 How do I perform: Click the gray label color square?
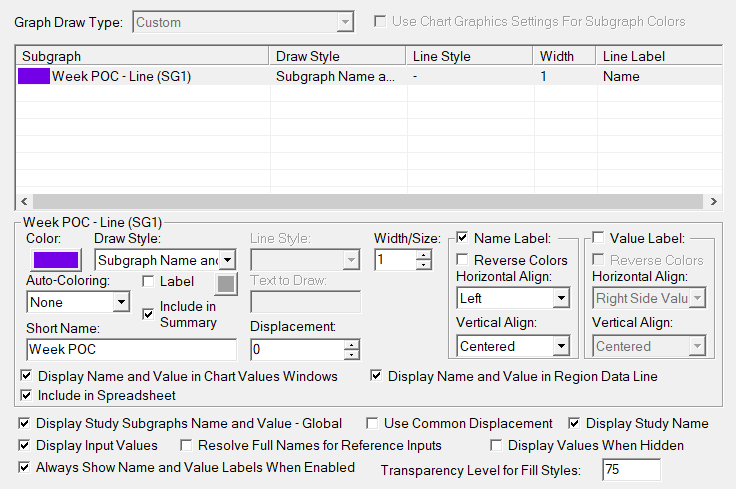[227, 283]
